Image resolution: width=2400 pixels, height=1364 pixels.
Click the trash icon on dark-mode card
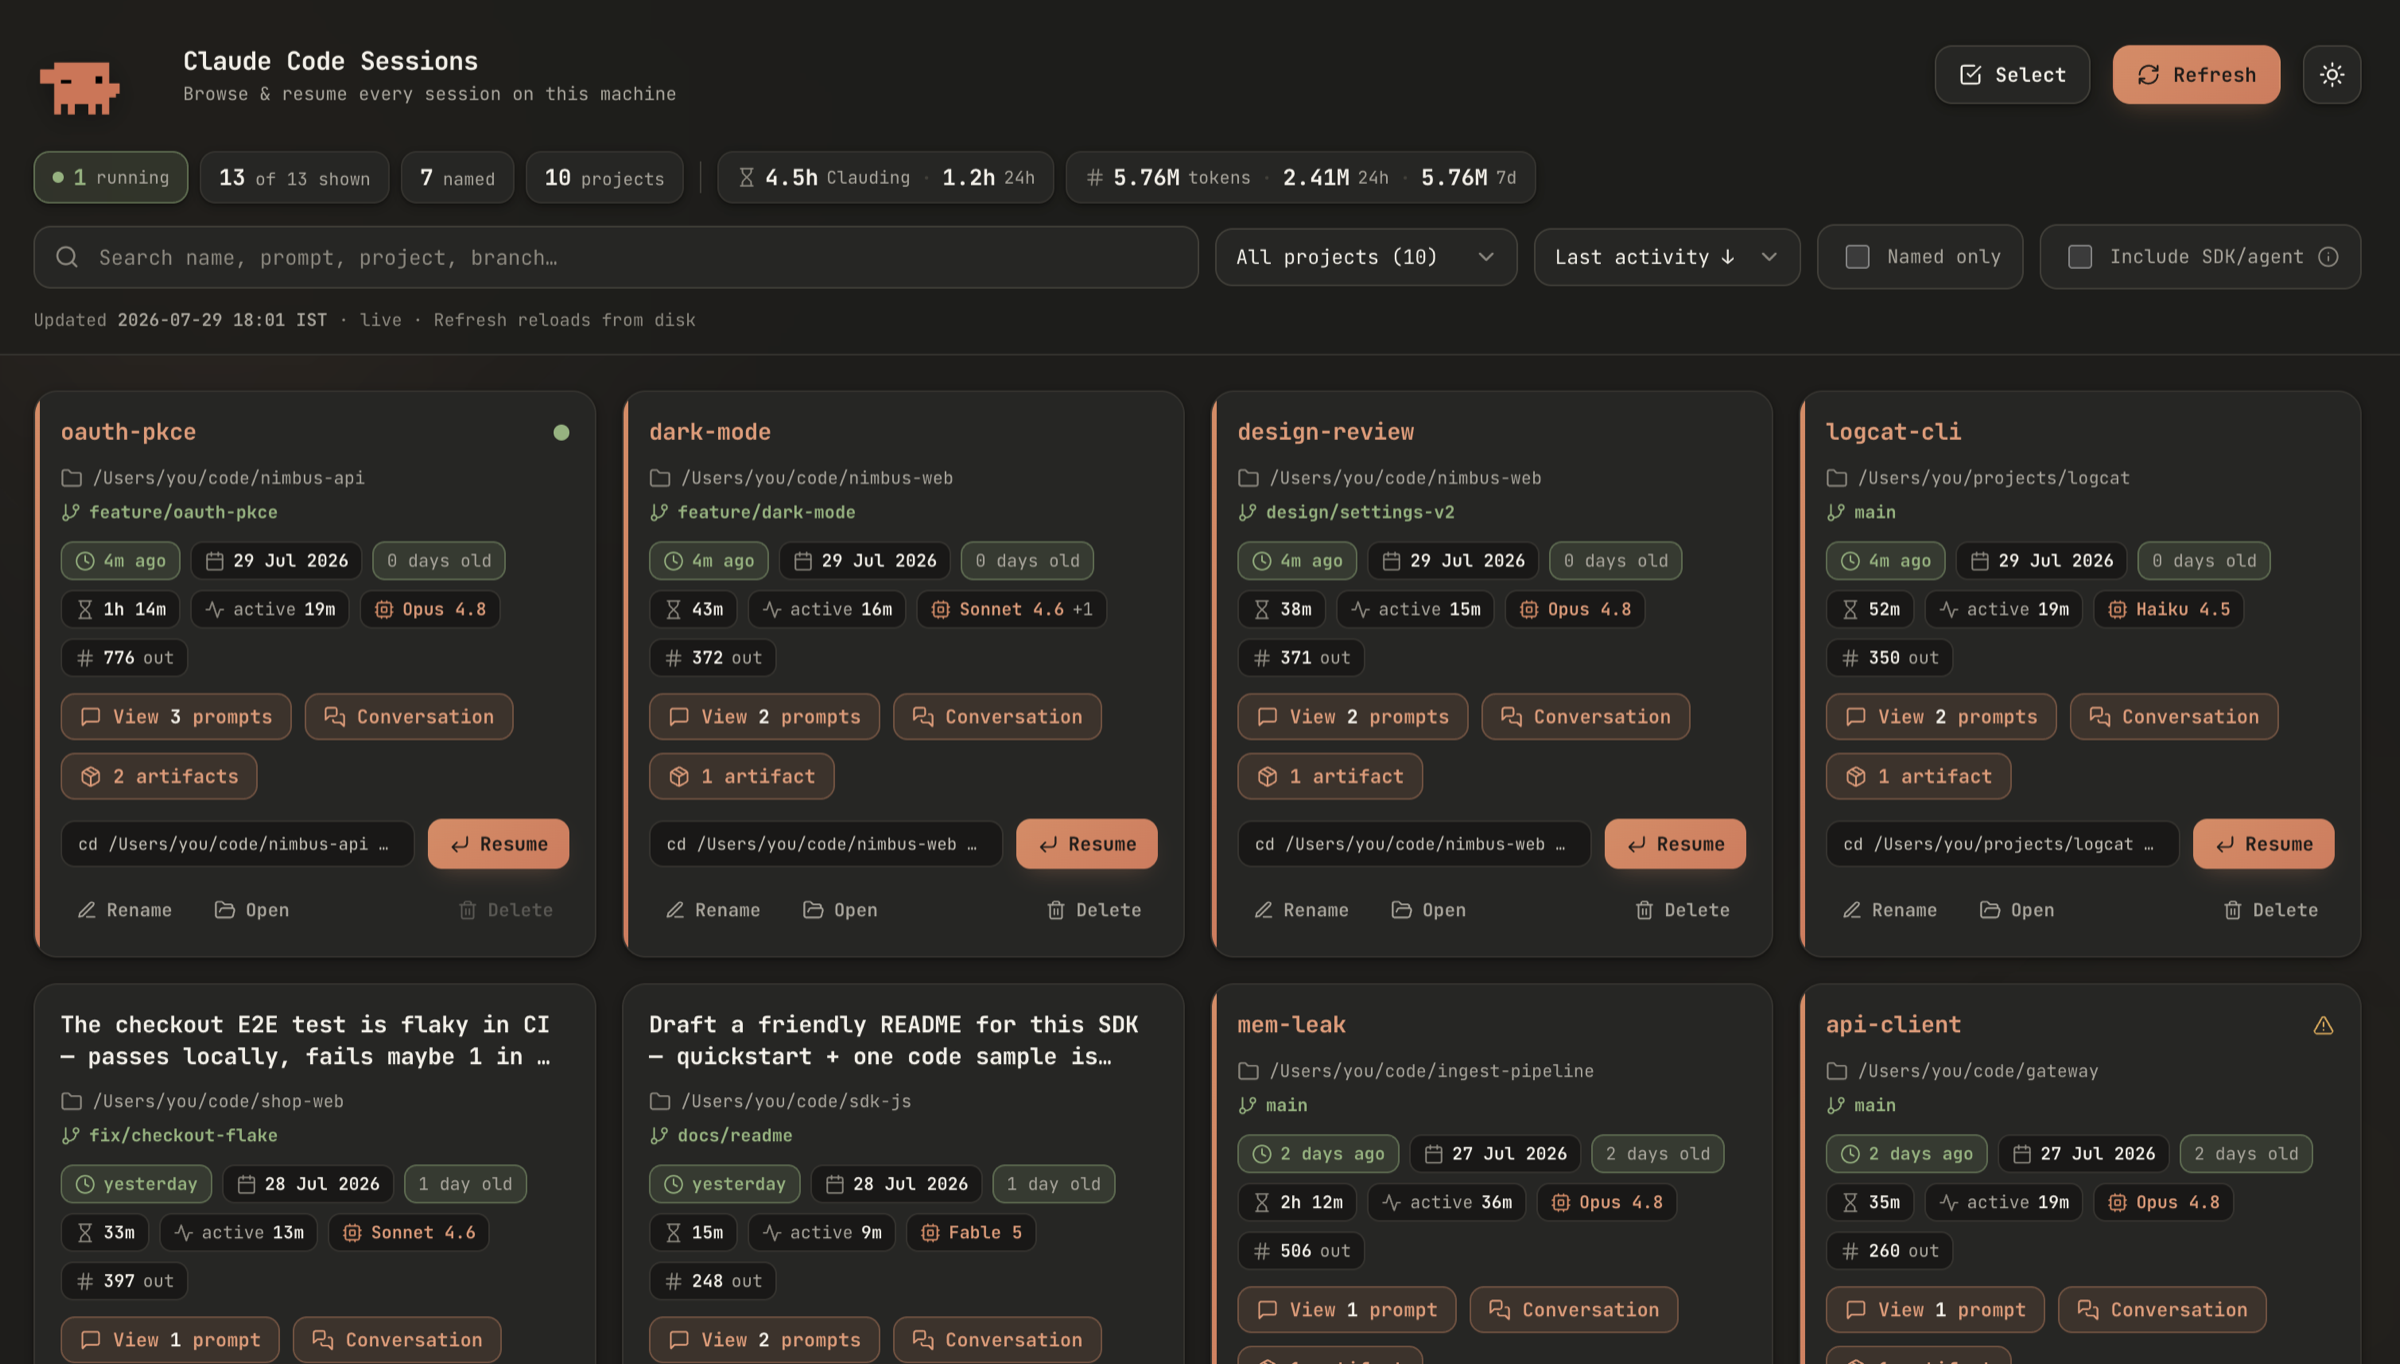click(x=1055, y=910)
